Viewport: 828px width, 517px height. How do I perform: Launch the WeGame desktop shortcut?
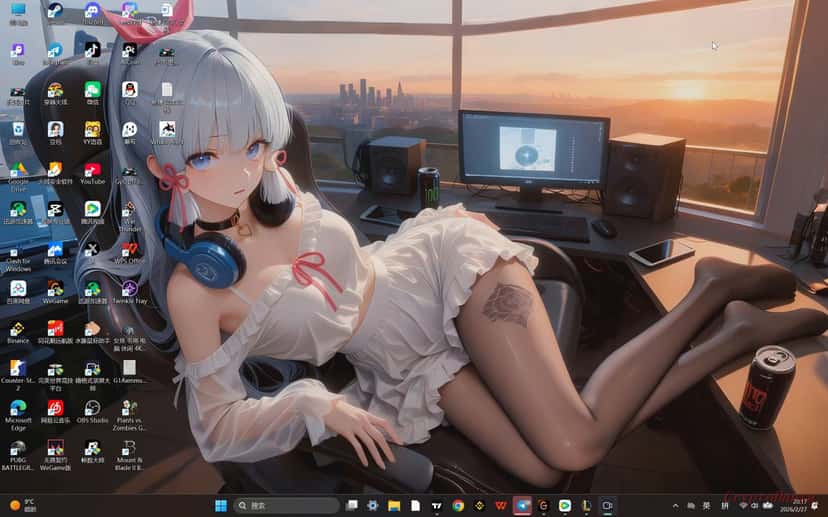coord(55,292)
